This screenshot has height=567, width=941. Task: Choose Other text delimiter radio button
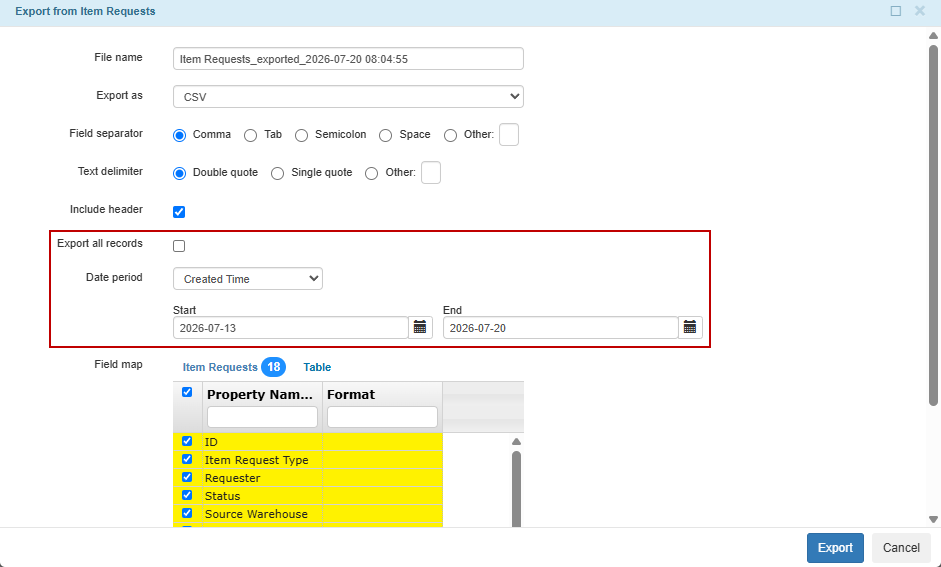[371, 173]
